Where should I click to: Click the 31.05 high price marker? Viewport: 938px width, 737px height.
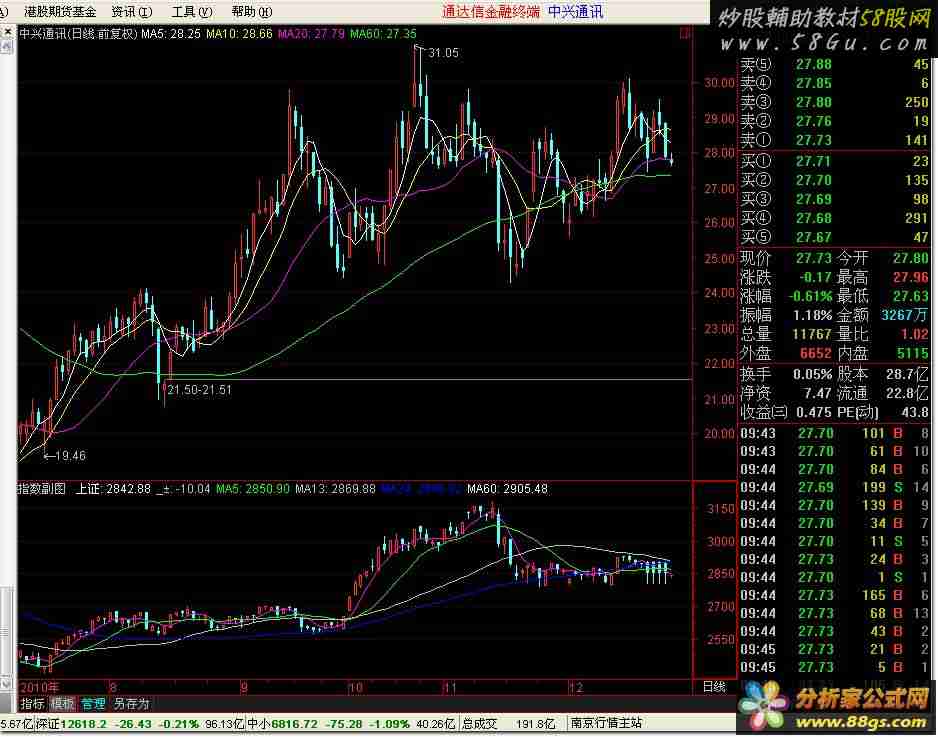pyautogui.click(x=443, y=53)
